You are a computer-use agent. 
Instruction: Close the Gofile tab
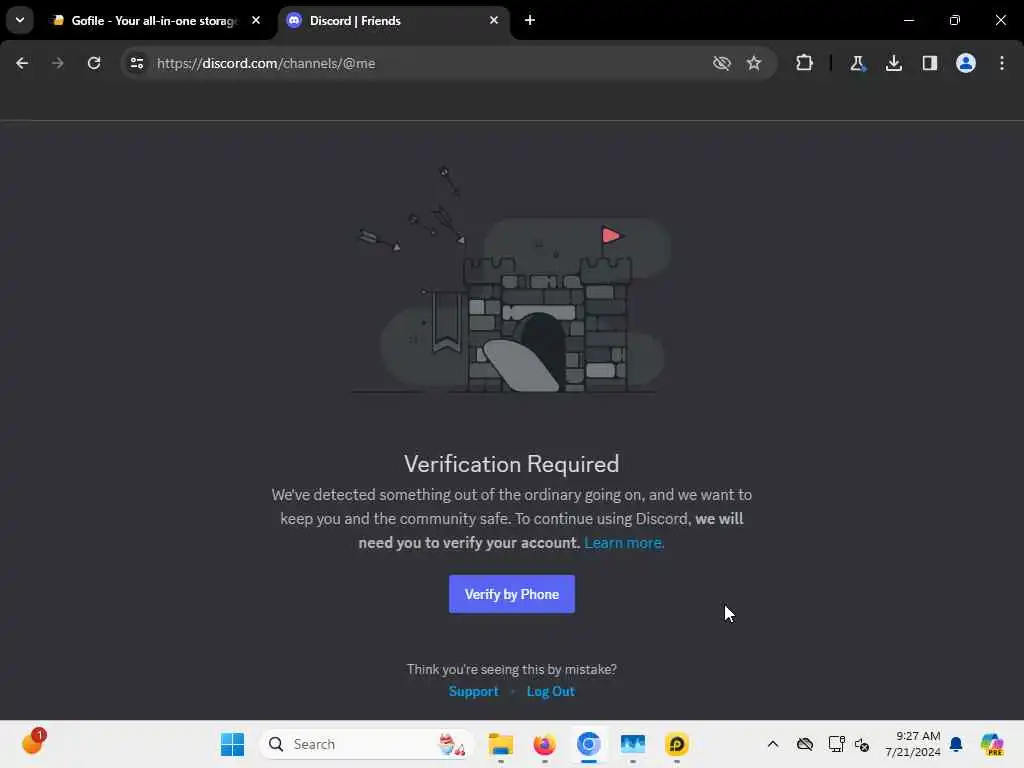(256, 20)
